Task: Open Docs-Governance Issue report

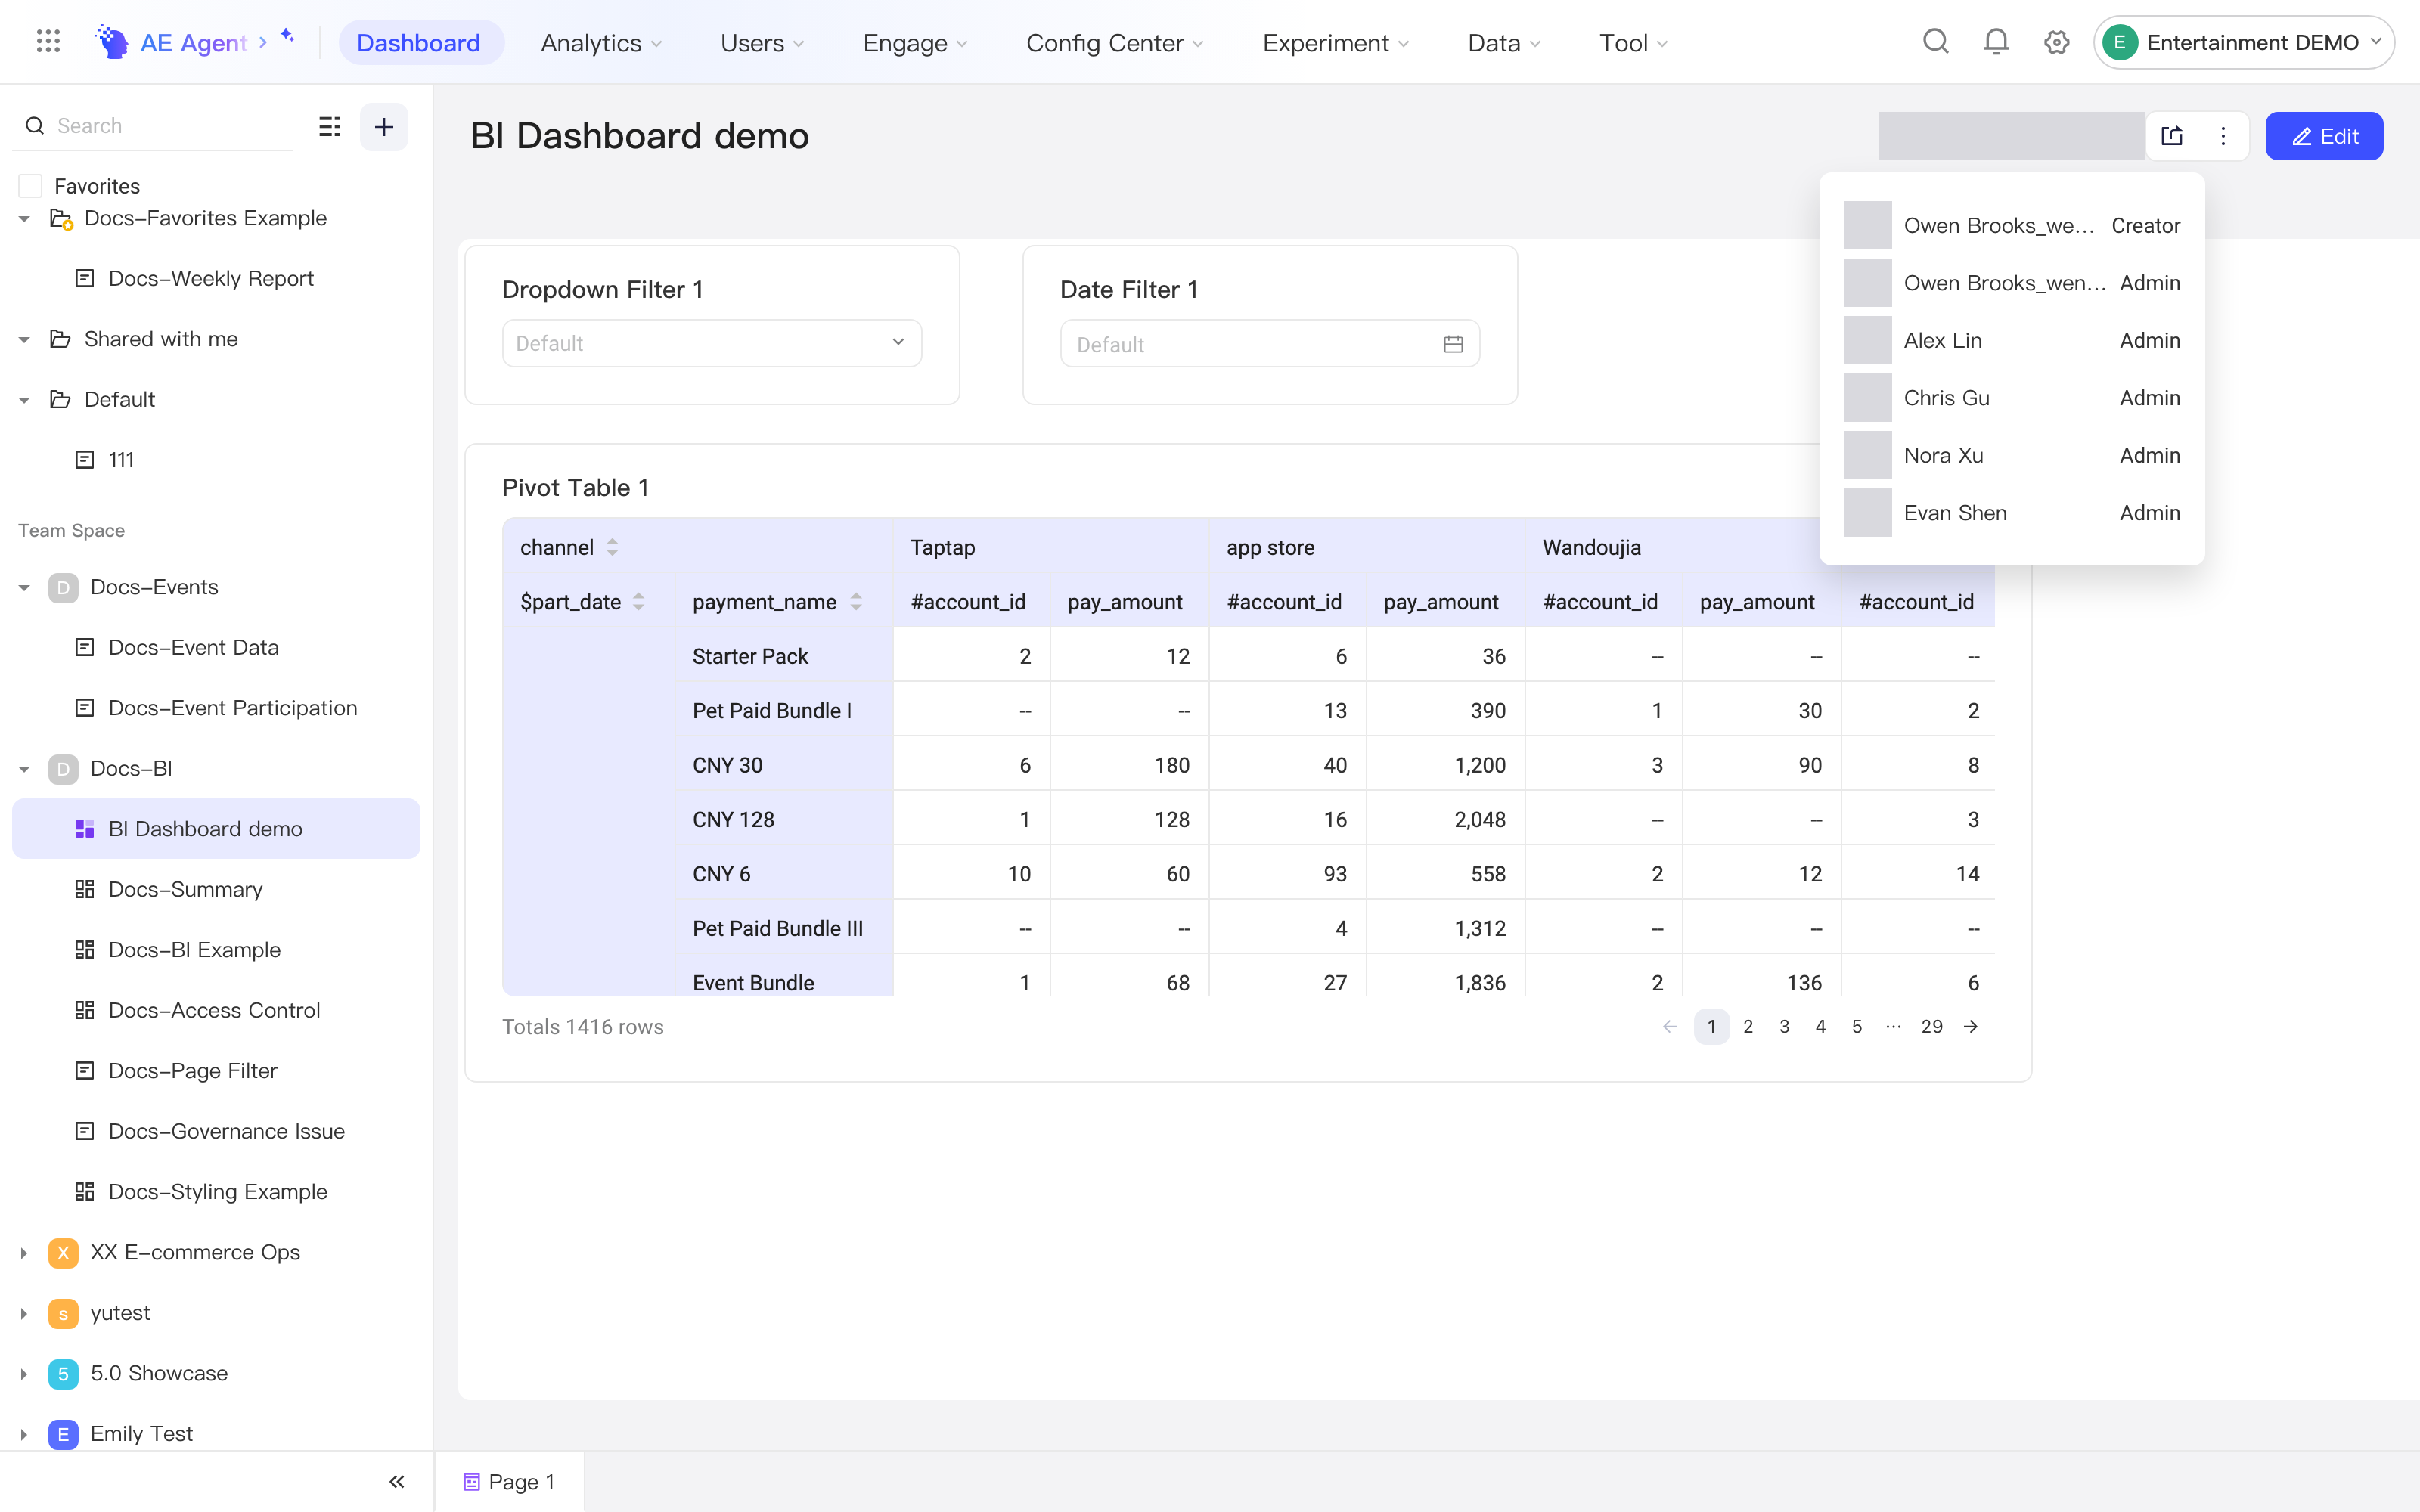Action: [x=226, y=1132]
